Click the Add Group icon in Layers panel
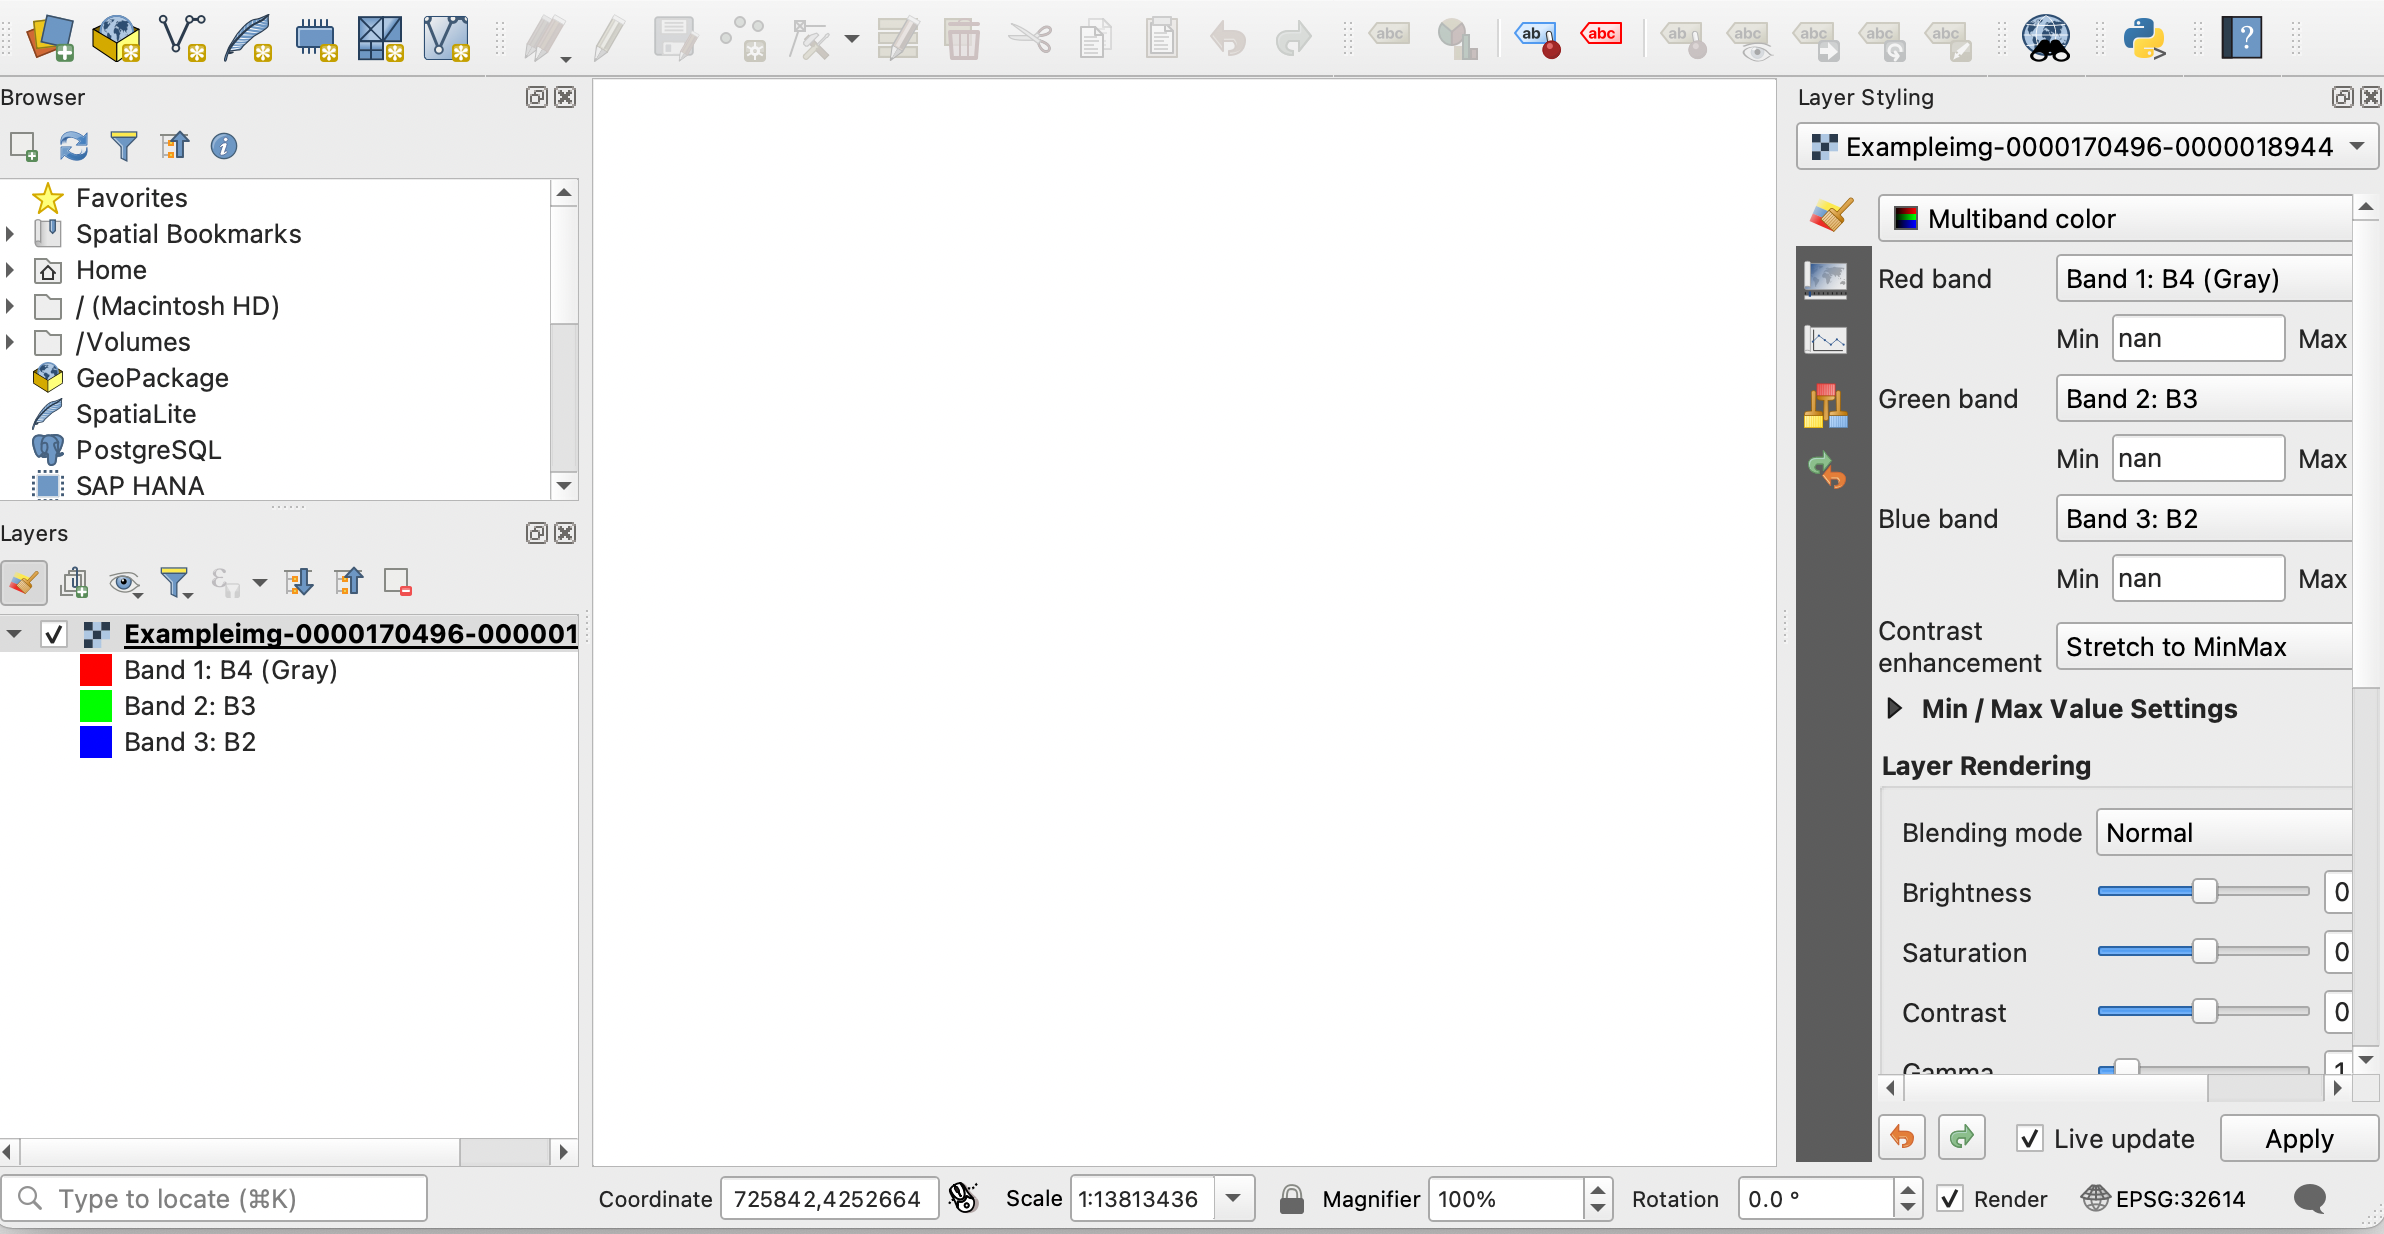This screenshot has width=2384, height=1234. 75,582
